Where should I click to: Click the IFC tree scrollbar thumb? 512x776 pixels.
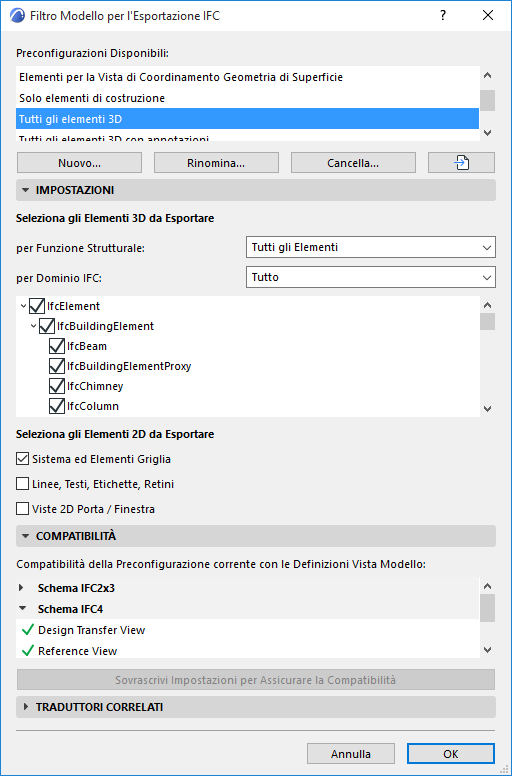click(487, 322)
